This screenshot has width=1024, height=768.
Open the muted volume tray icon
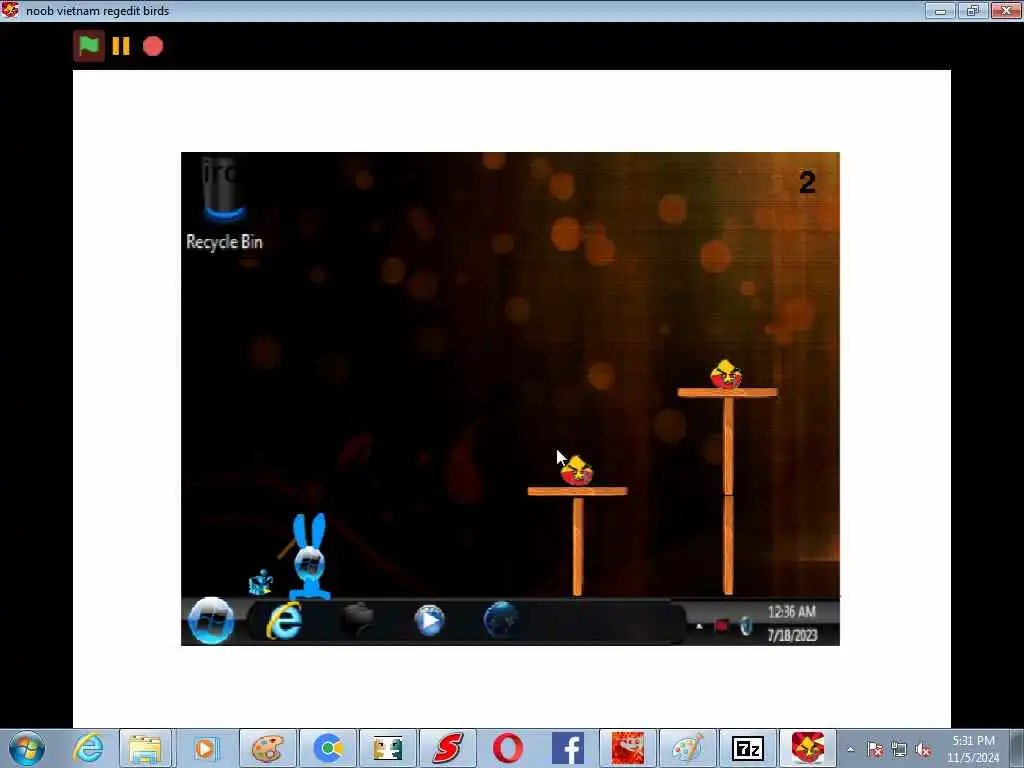tap(923, 749)
